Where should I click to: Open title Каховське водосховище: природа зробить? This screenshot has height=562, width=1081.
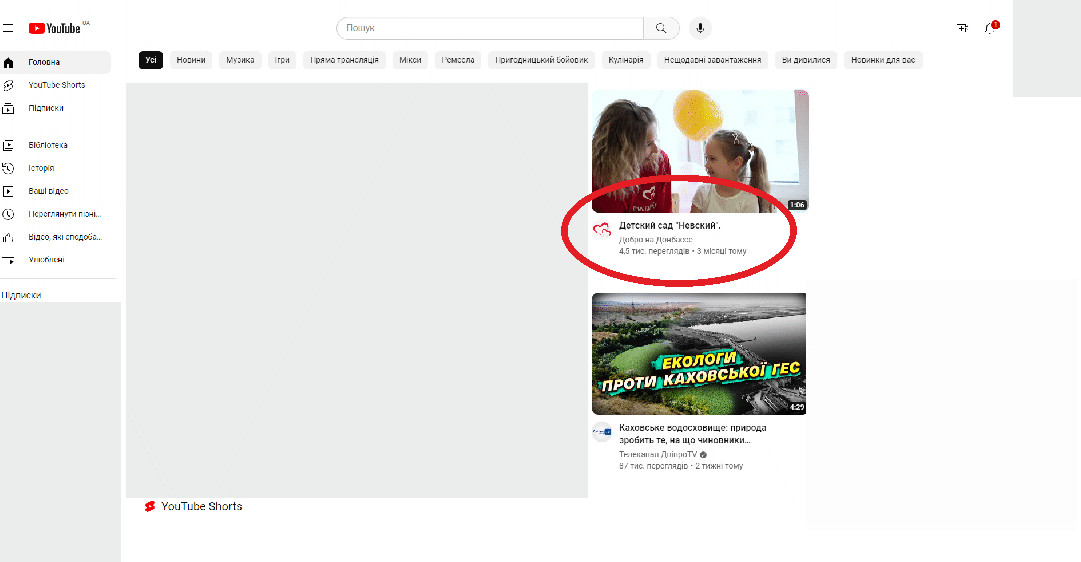coord(692,434)
